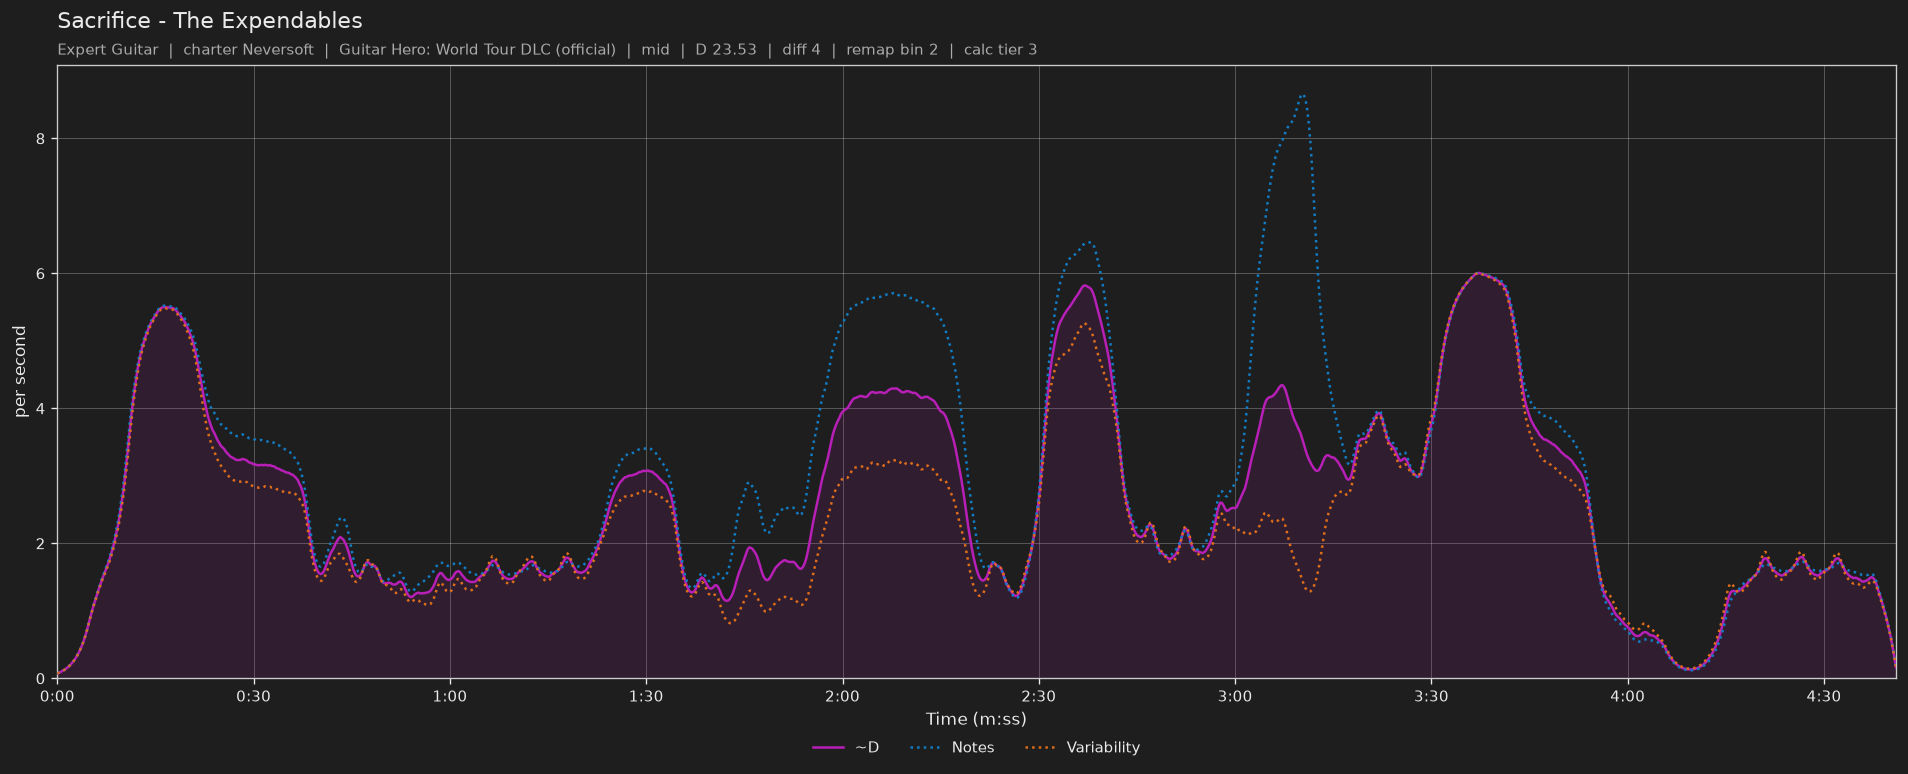Click 'Guitar Hero: World Tour DLC (official)' text
Viewport: 1908px width, 774px height.
pyautogui.click(x=477, y=50)
